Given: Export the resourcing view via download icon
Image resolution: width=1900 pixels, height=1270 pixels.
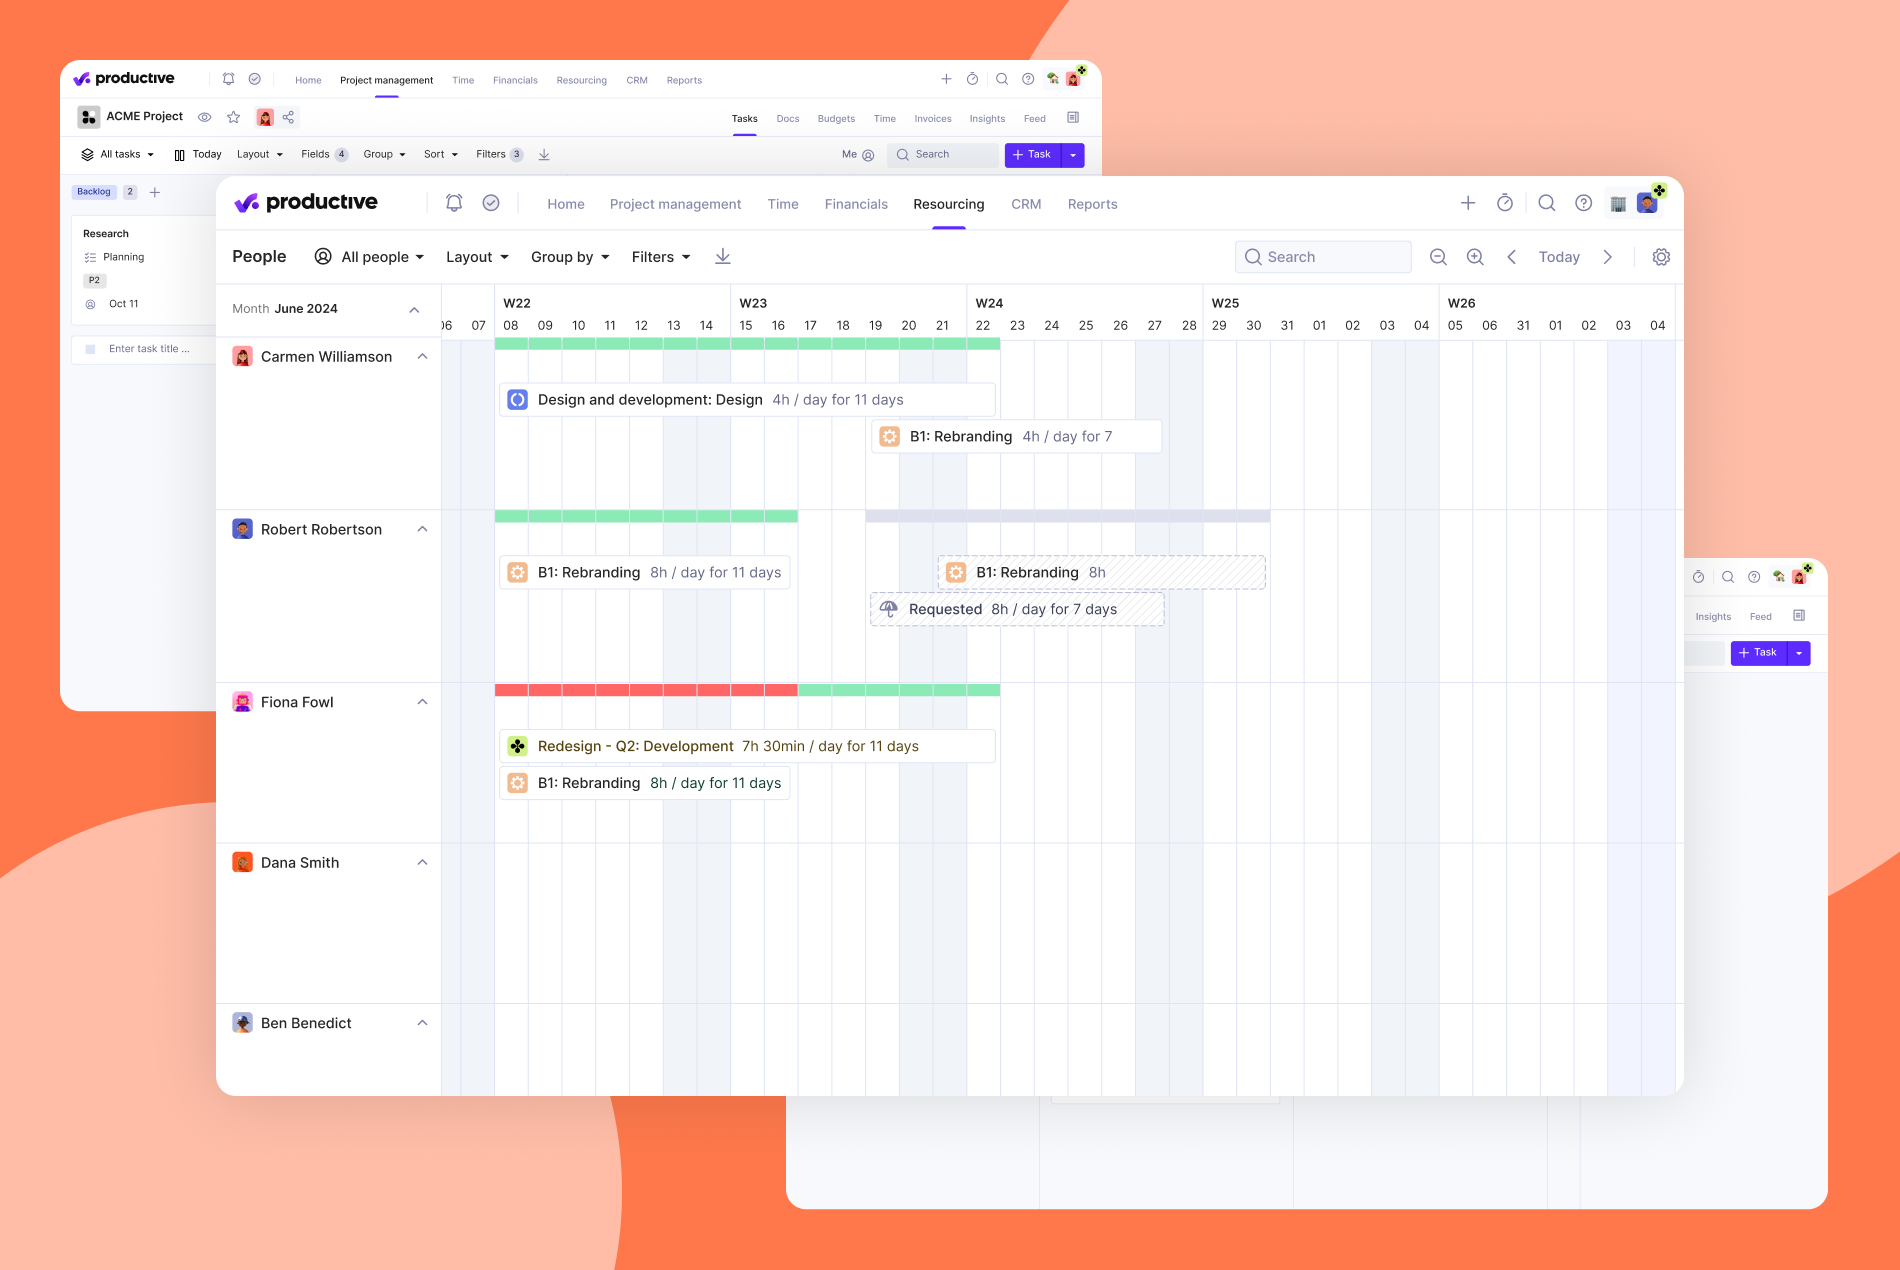Looking at the screenshot, I should tap(722, 256).
